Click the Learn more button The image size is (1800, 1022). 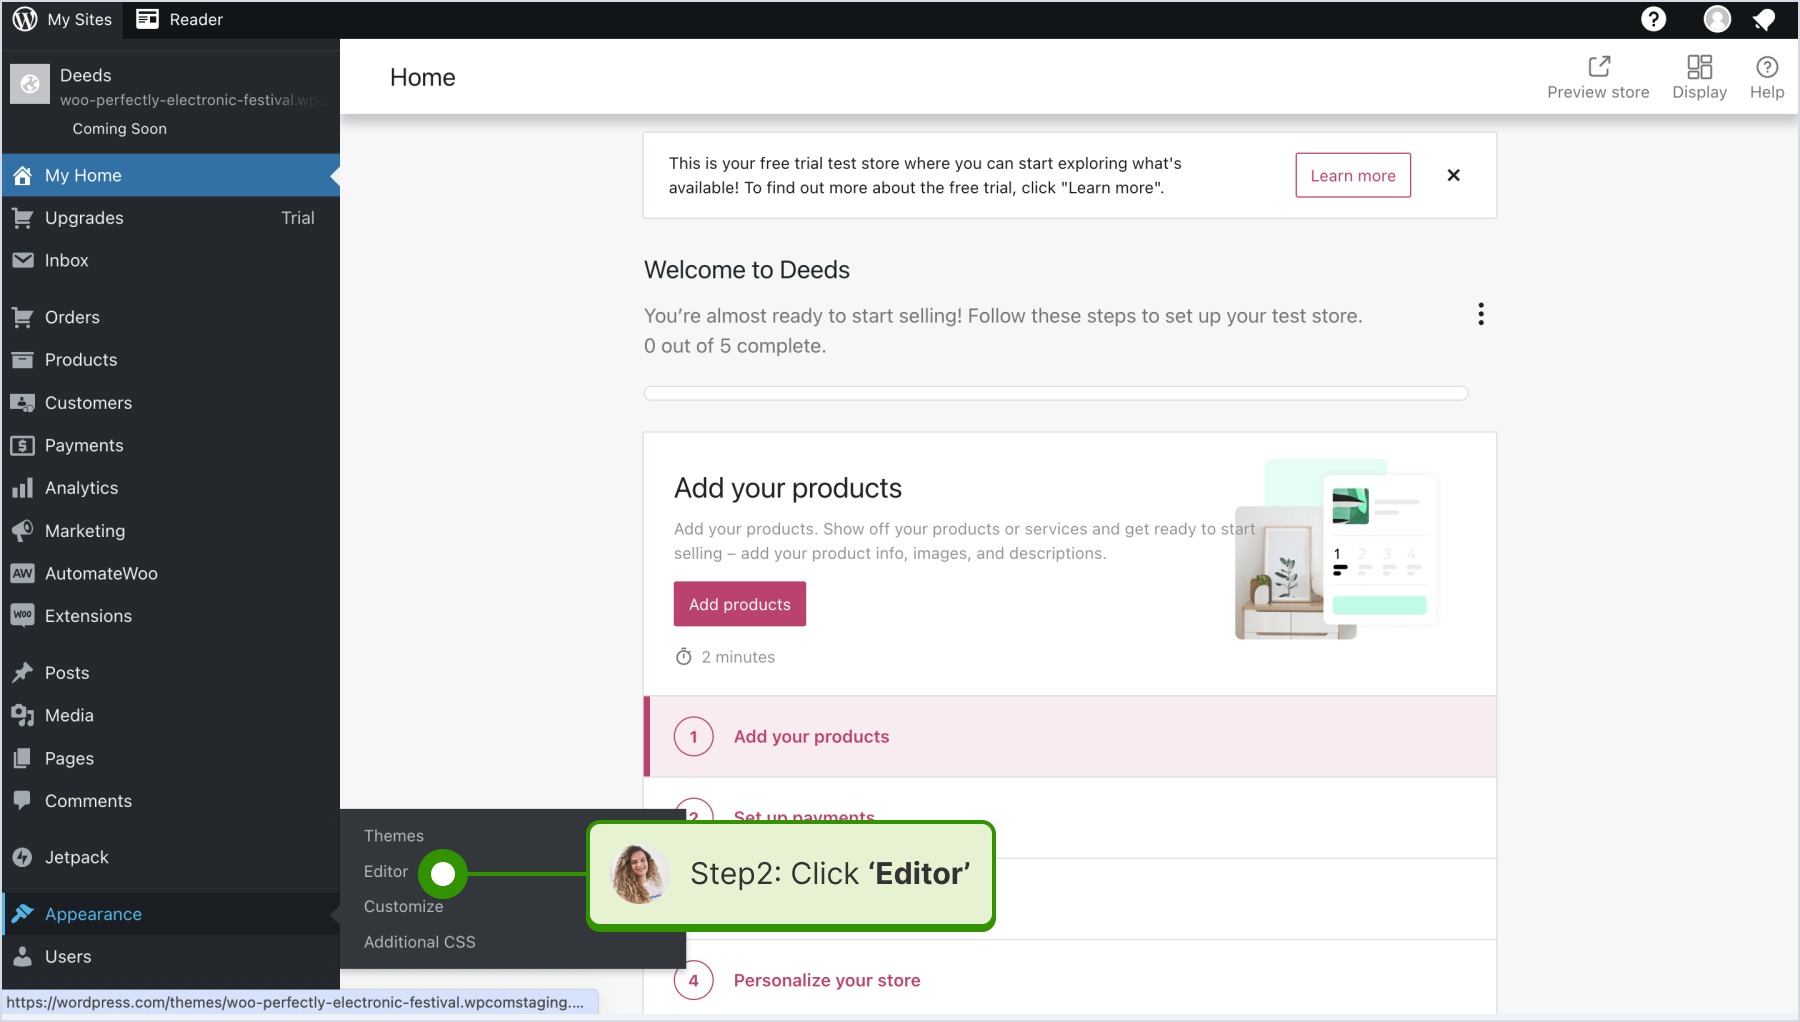pyautogui.click(x=1353, y=176)
